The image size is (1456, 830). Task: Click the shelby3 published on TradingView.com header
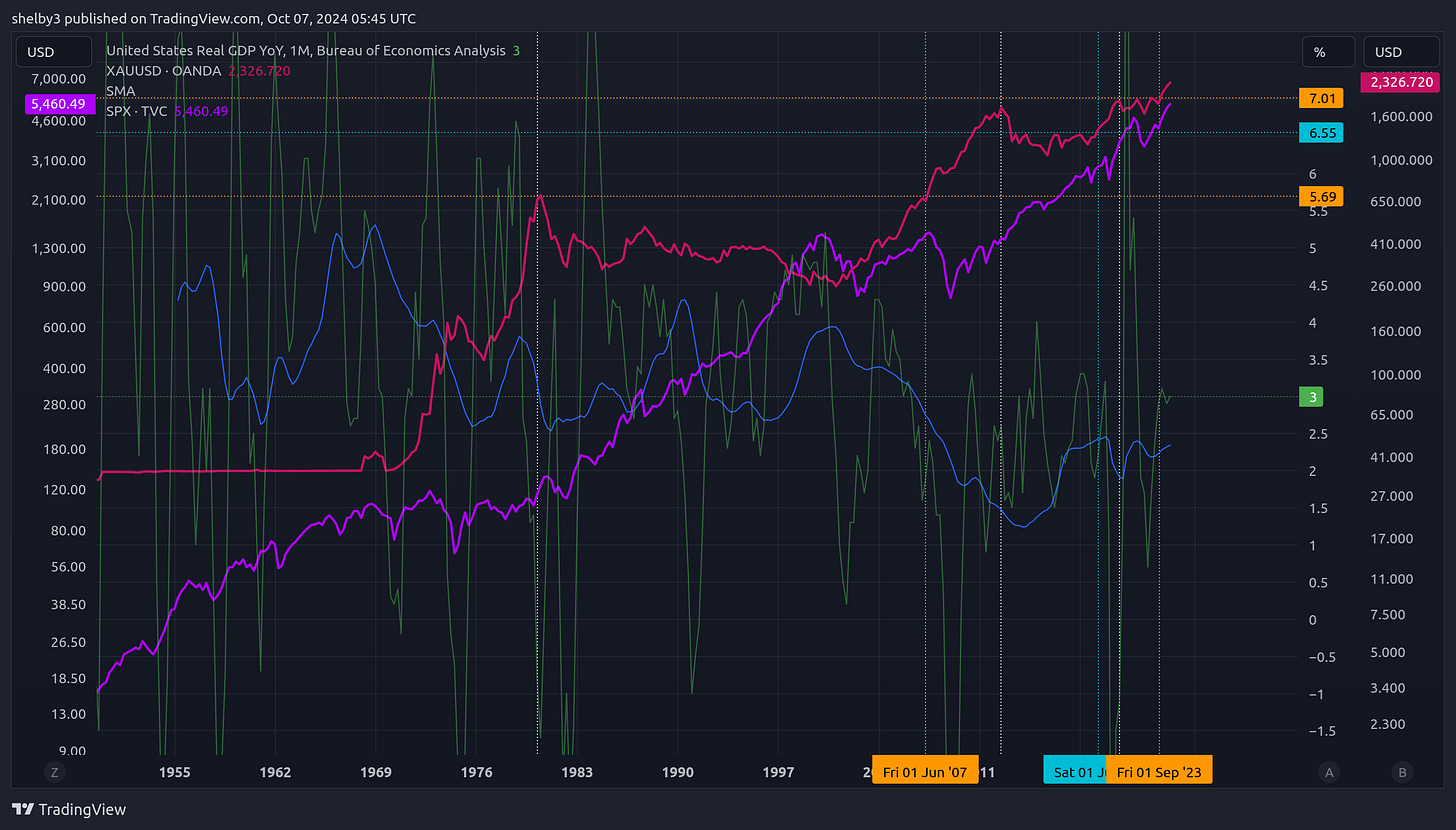coord(214,18)
